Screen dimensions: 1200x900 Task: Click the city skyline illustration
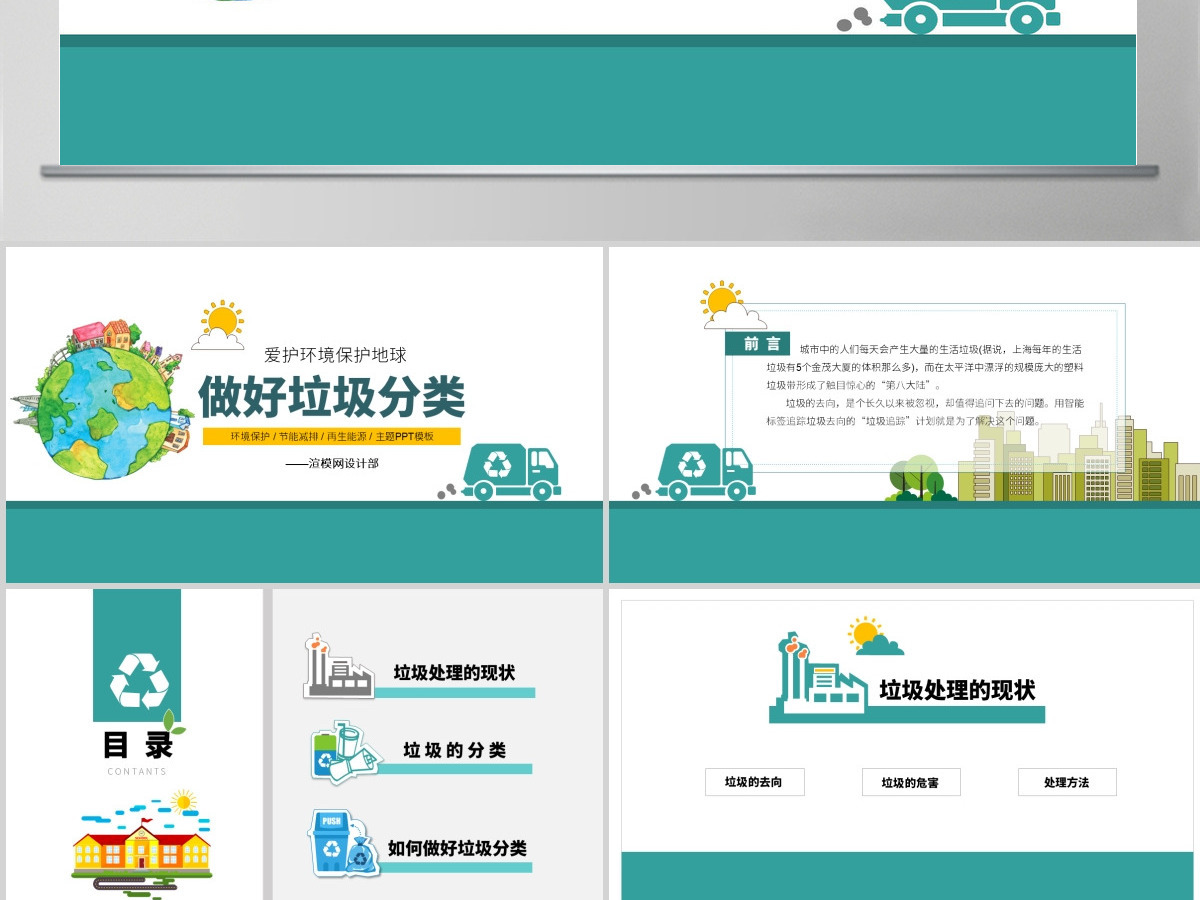[x=1078, y=450]
